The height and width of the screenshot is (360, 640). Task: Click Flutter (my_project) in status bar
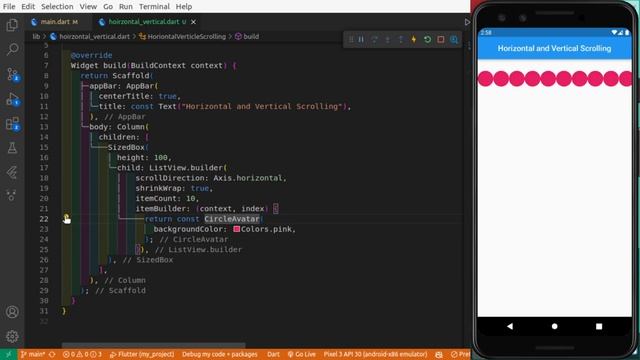[x=142, y=354]
